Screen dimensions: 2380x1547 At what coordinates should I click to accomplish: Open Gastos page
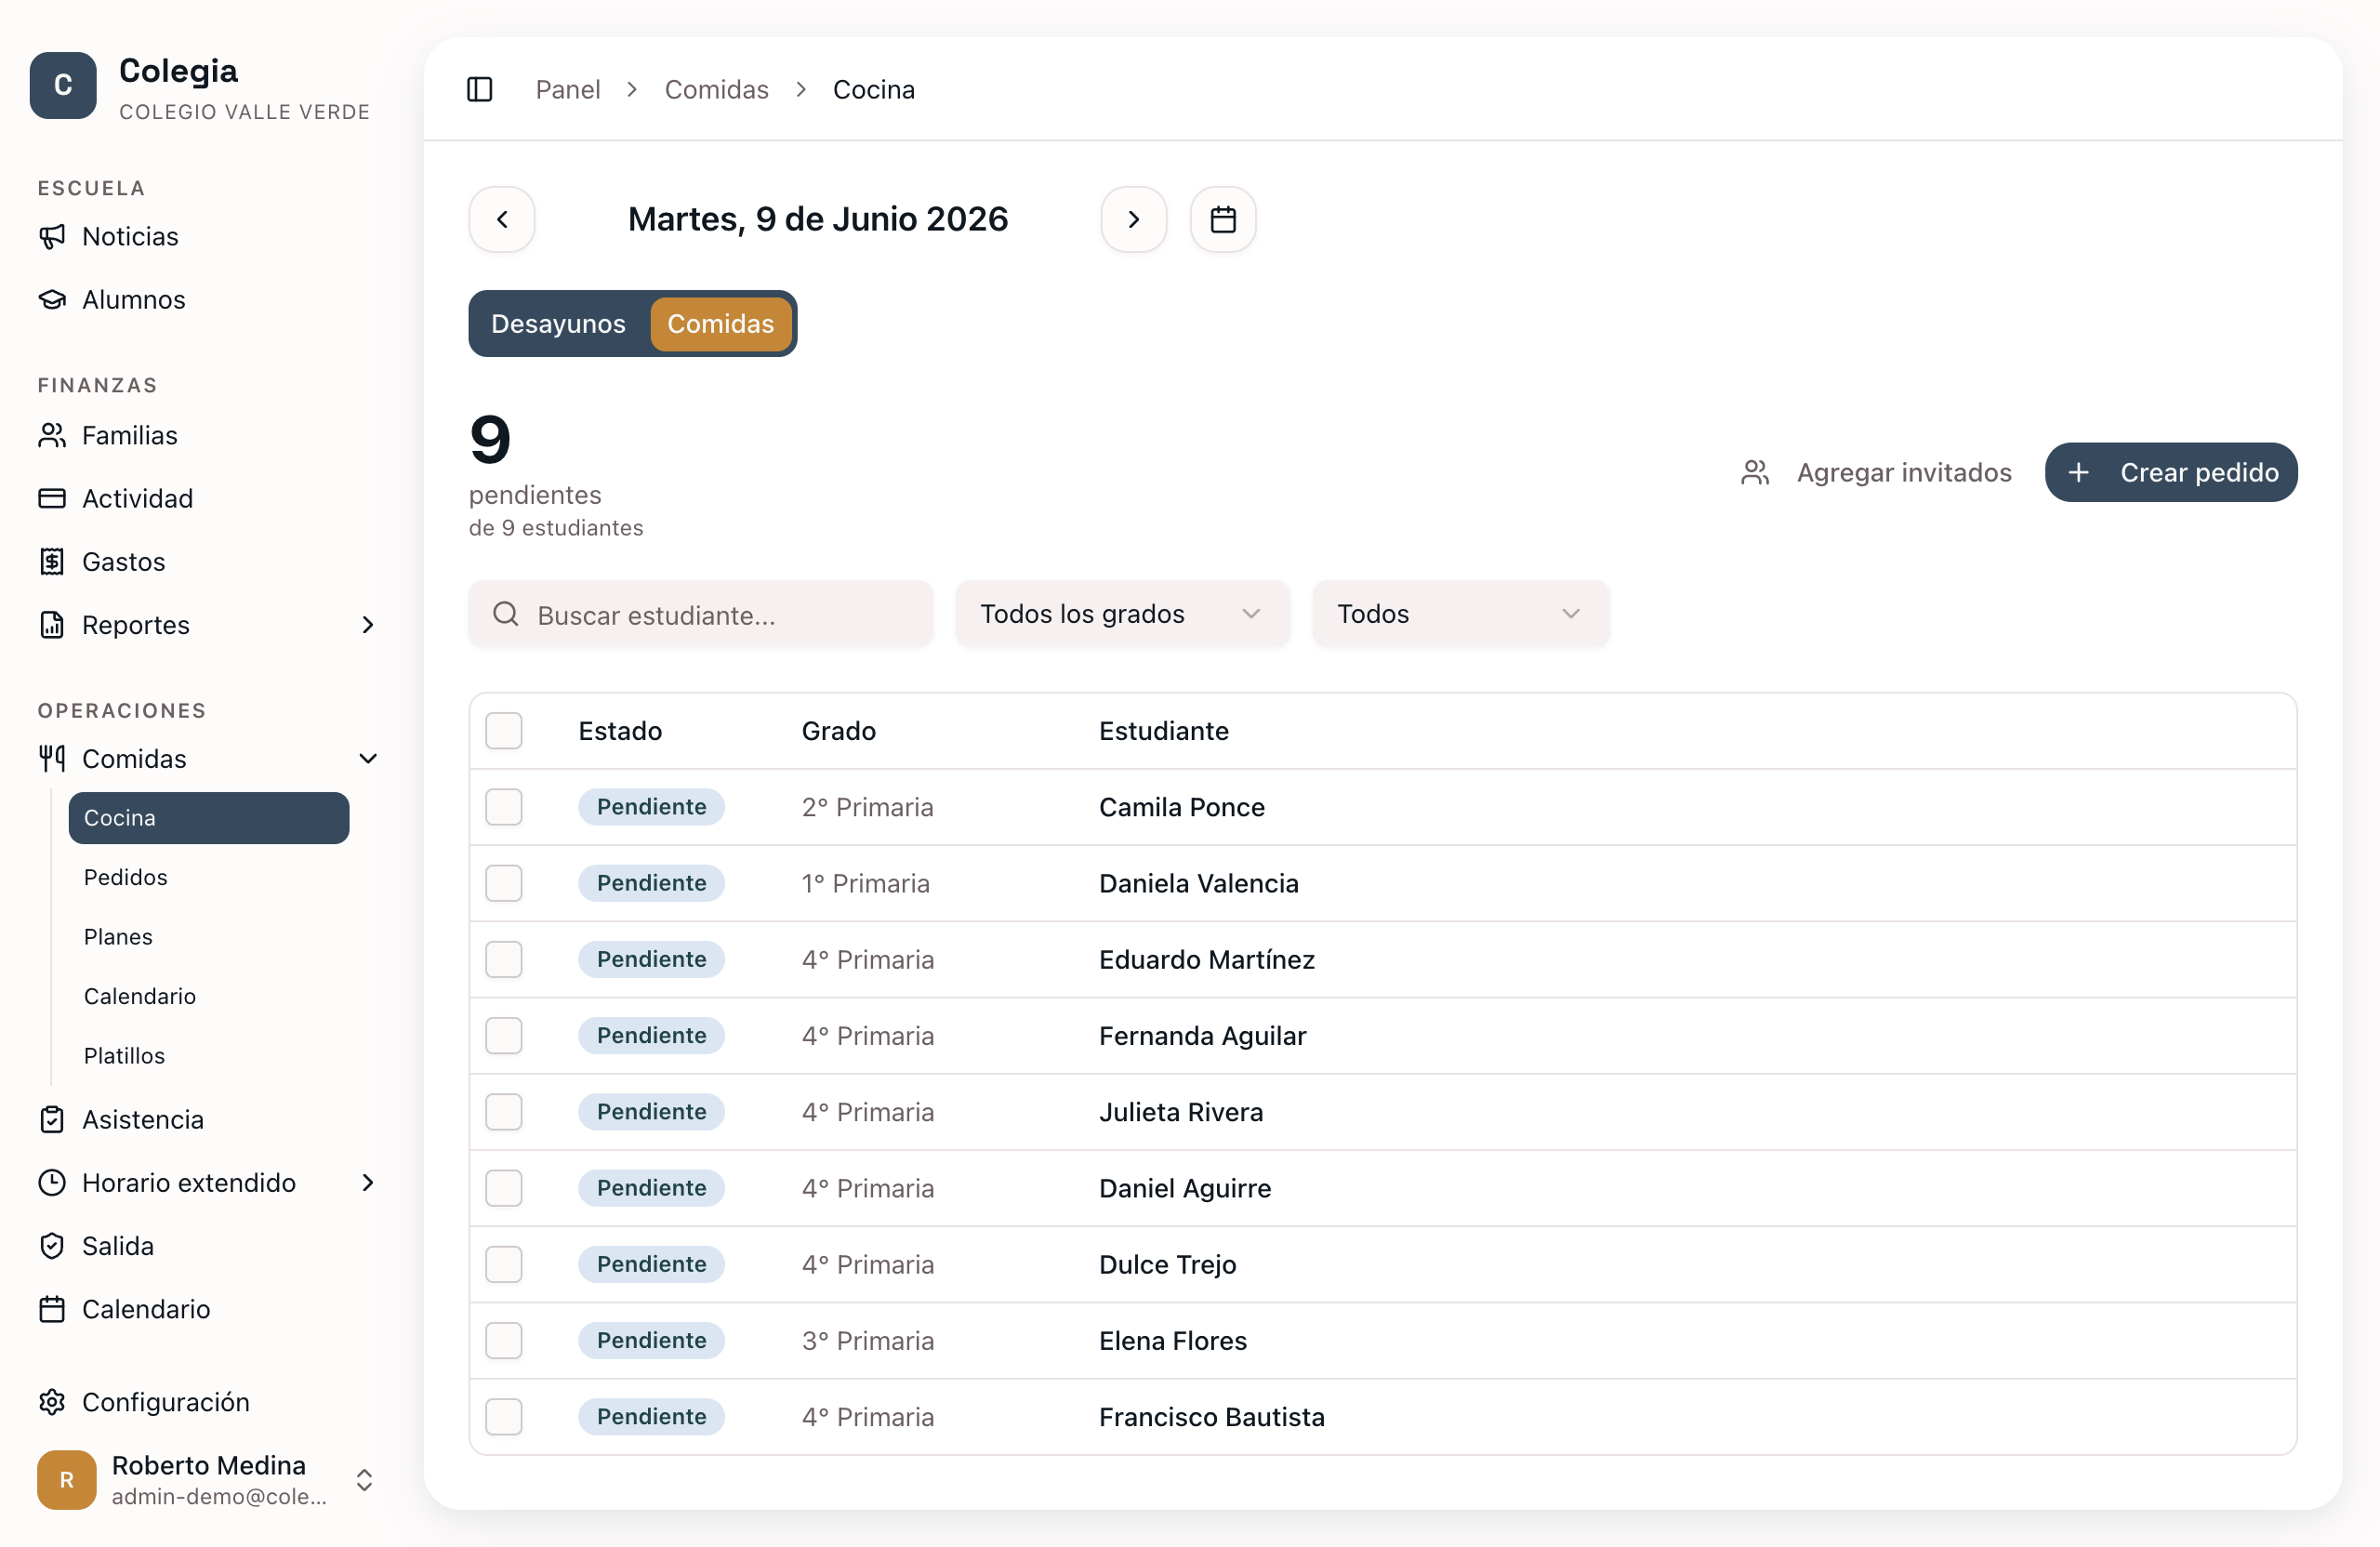point(123,561)
